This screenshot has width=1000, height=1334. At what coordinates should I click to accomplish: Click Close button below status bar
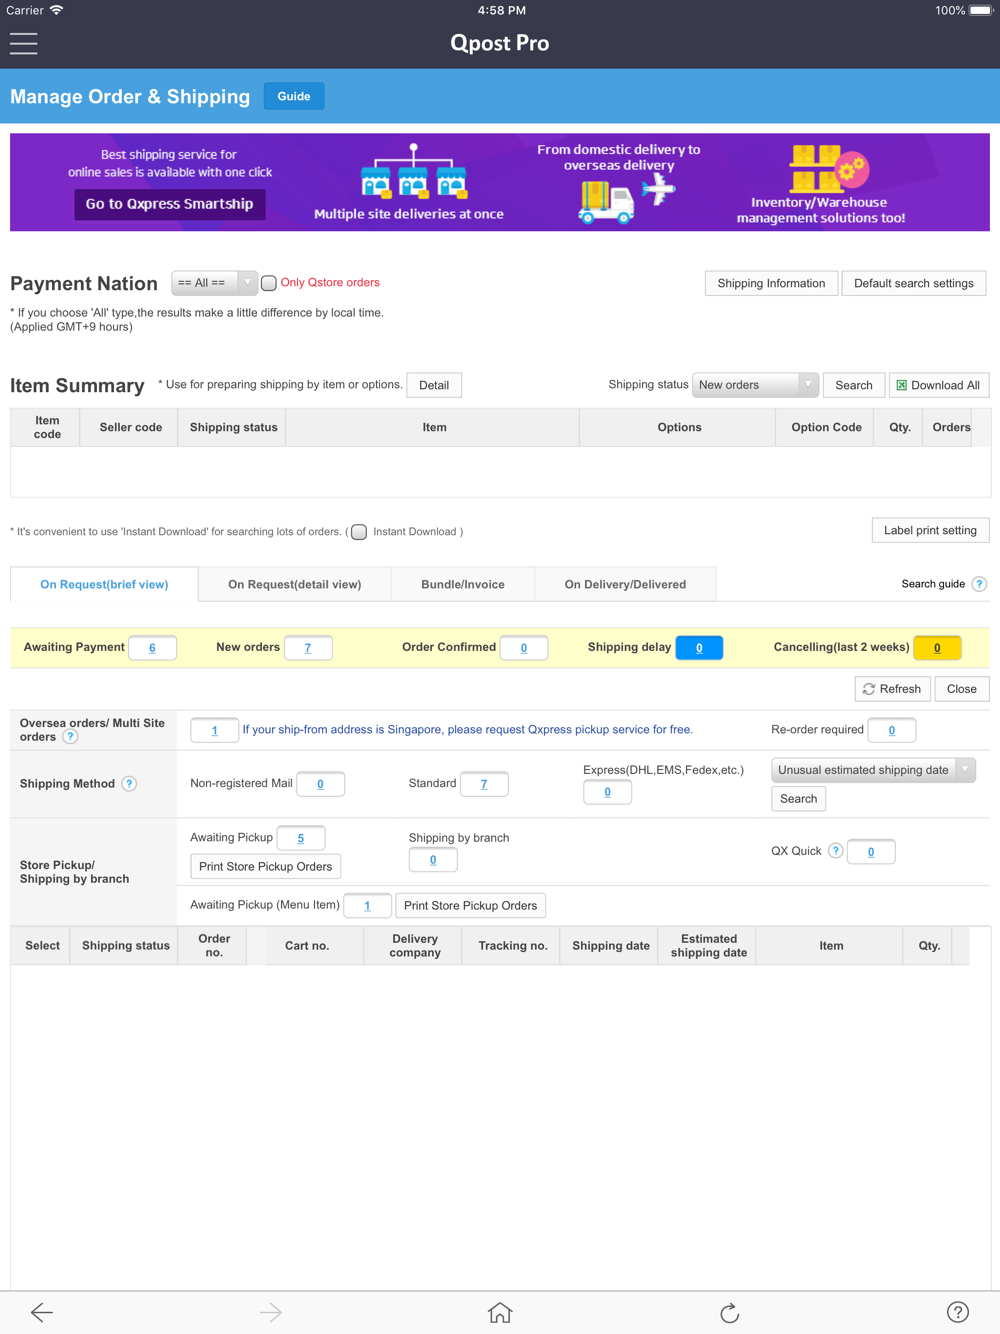point(962,689)
